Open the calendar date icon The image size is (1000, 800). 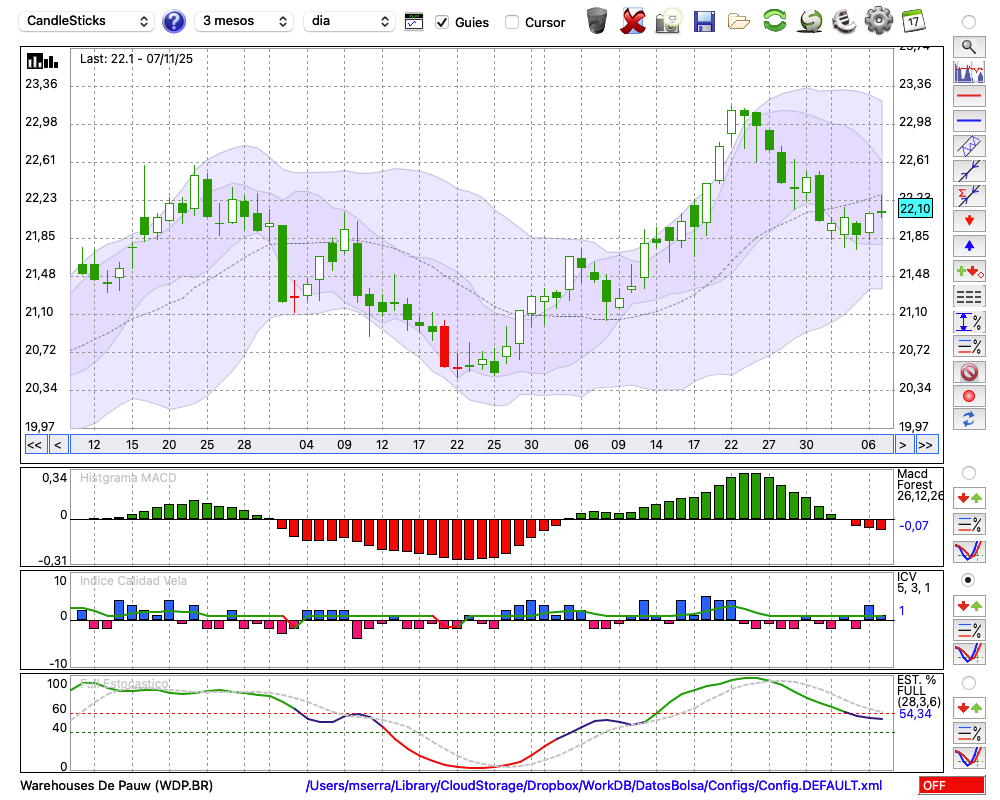(912, 21)
